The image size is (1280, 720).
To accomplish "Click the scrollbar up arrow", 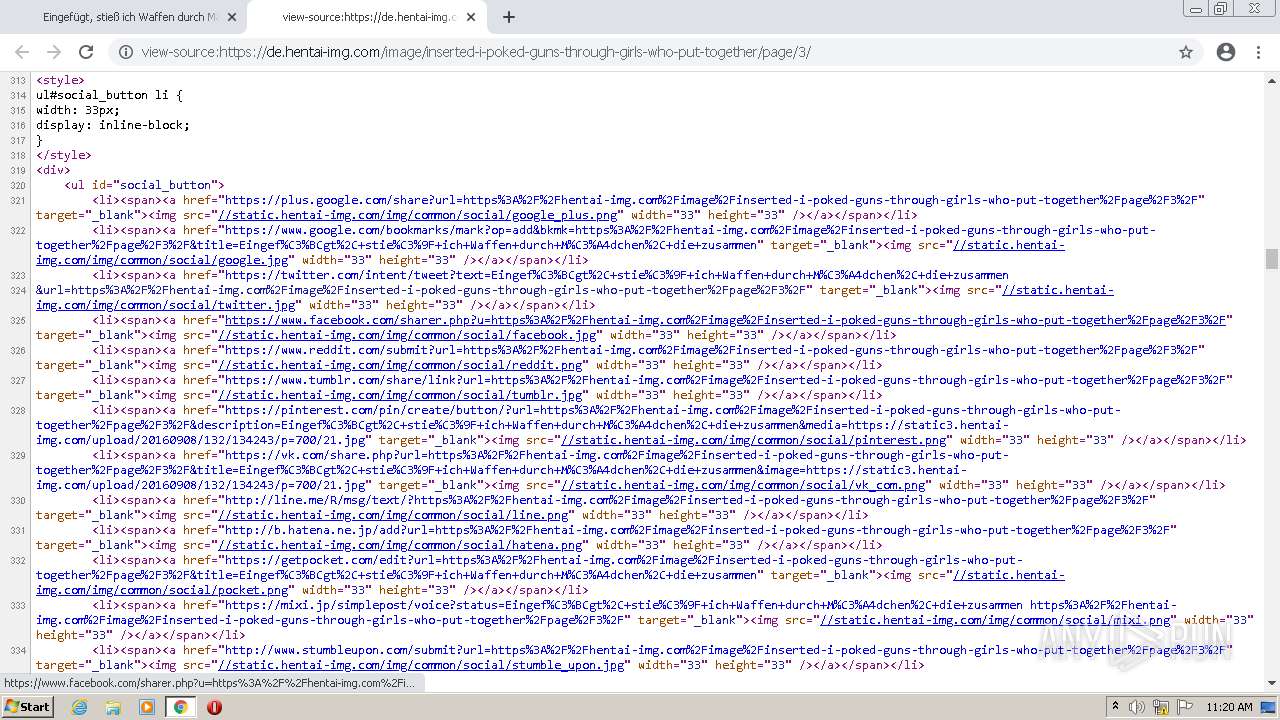I will click(x=1272, y=79).
